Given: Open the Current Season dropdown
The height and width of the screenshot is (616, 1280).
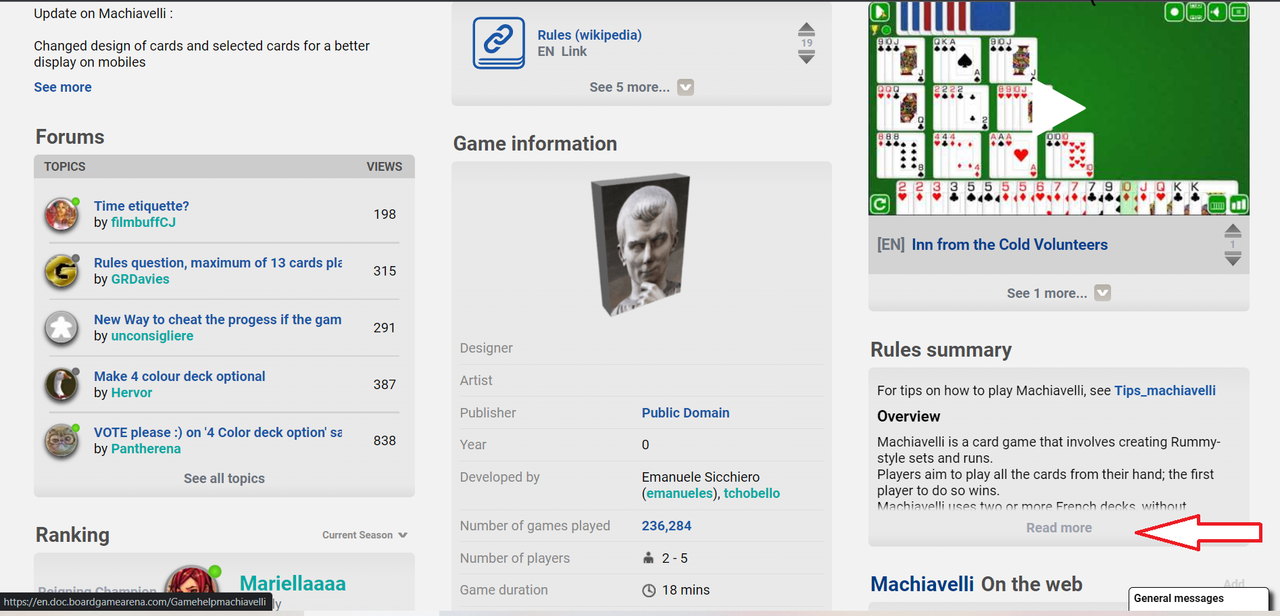Looking at the screenshot, I should (365, 535).
